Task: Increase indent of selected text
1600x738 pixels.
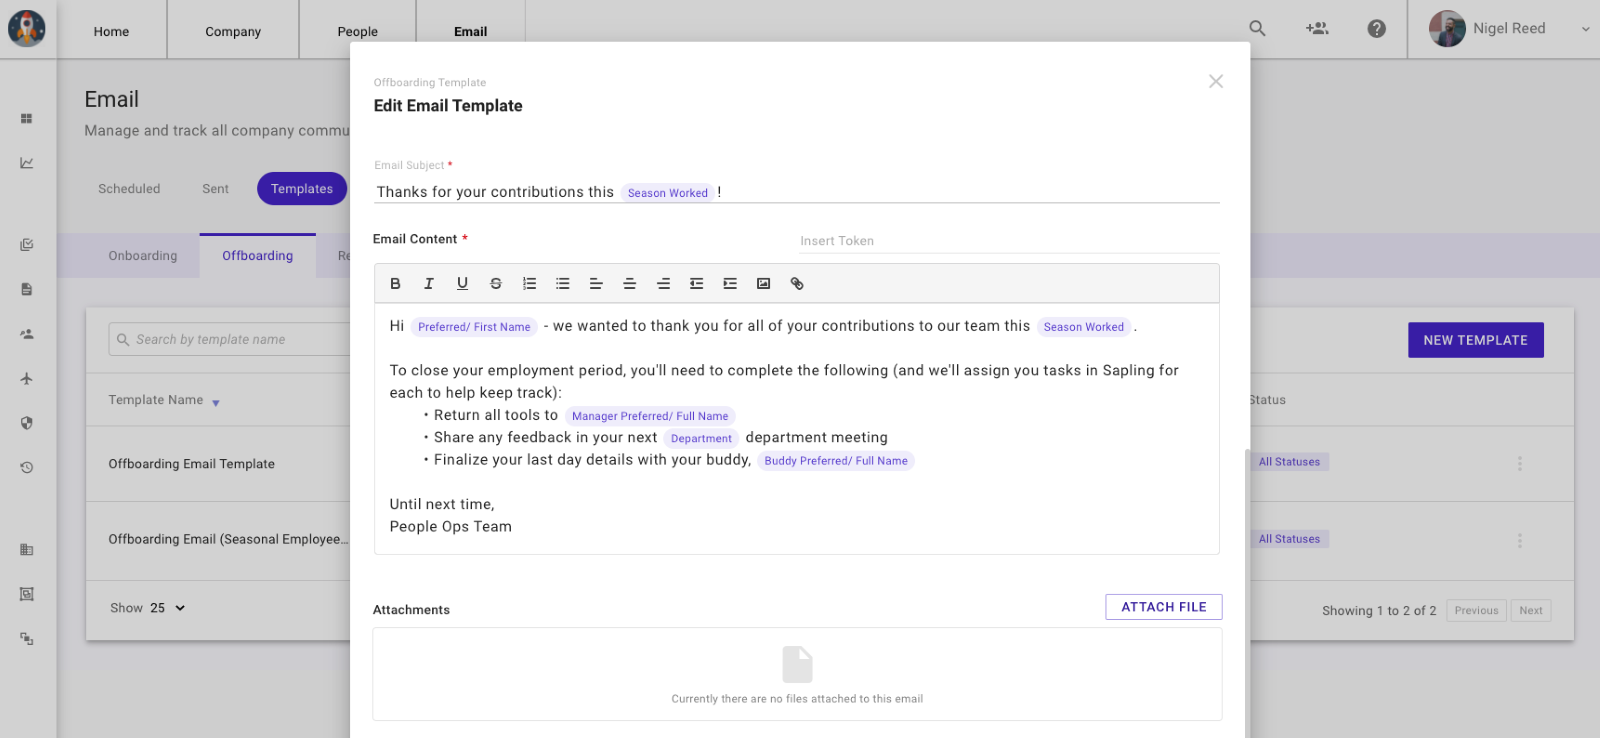Action: pyautogui.click(x=730, y=284)
